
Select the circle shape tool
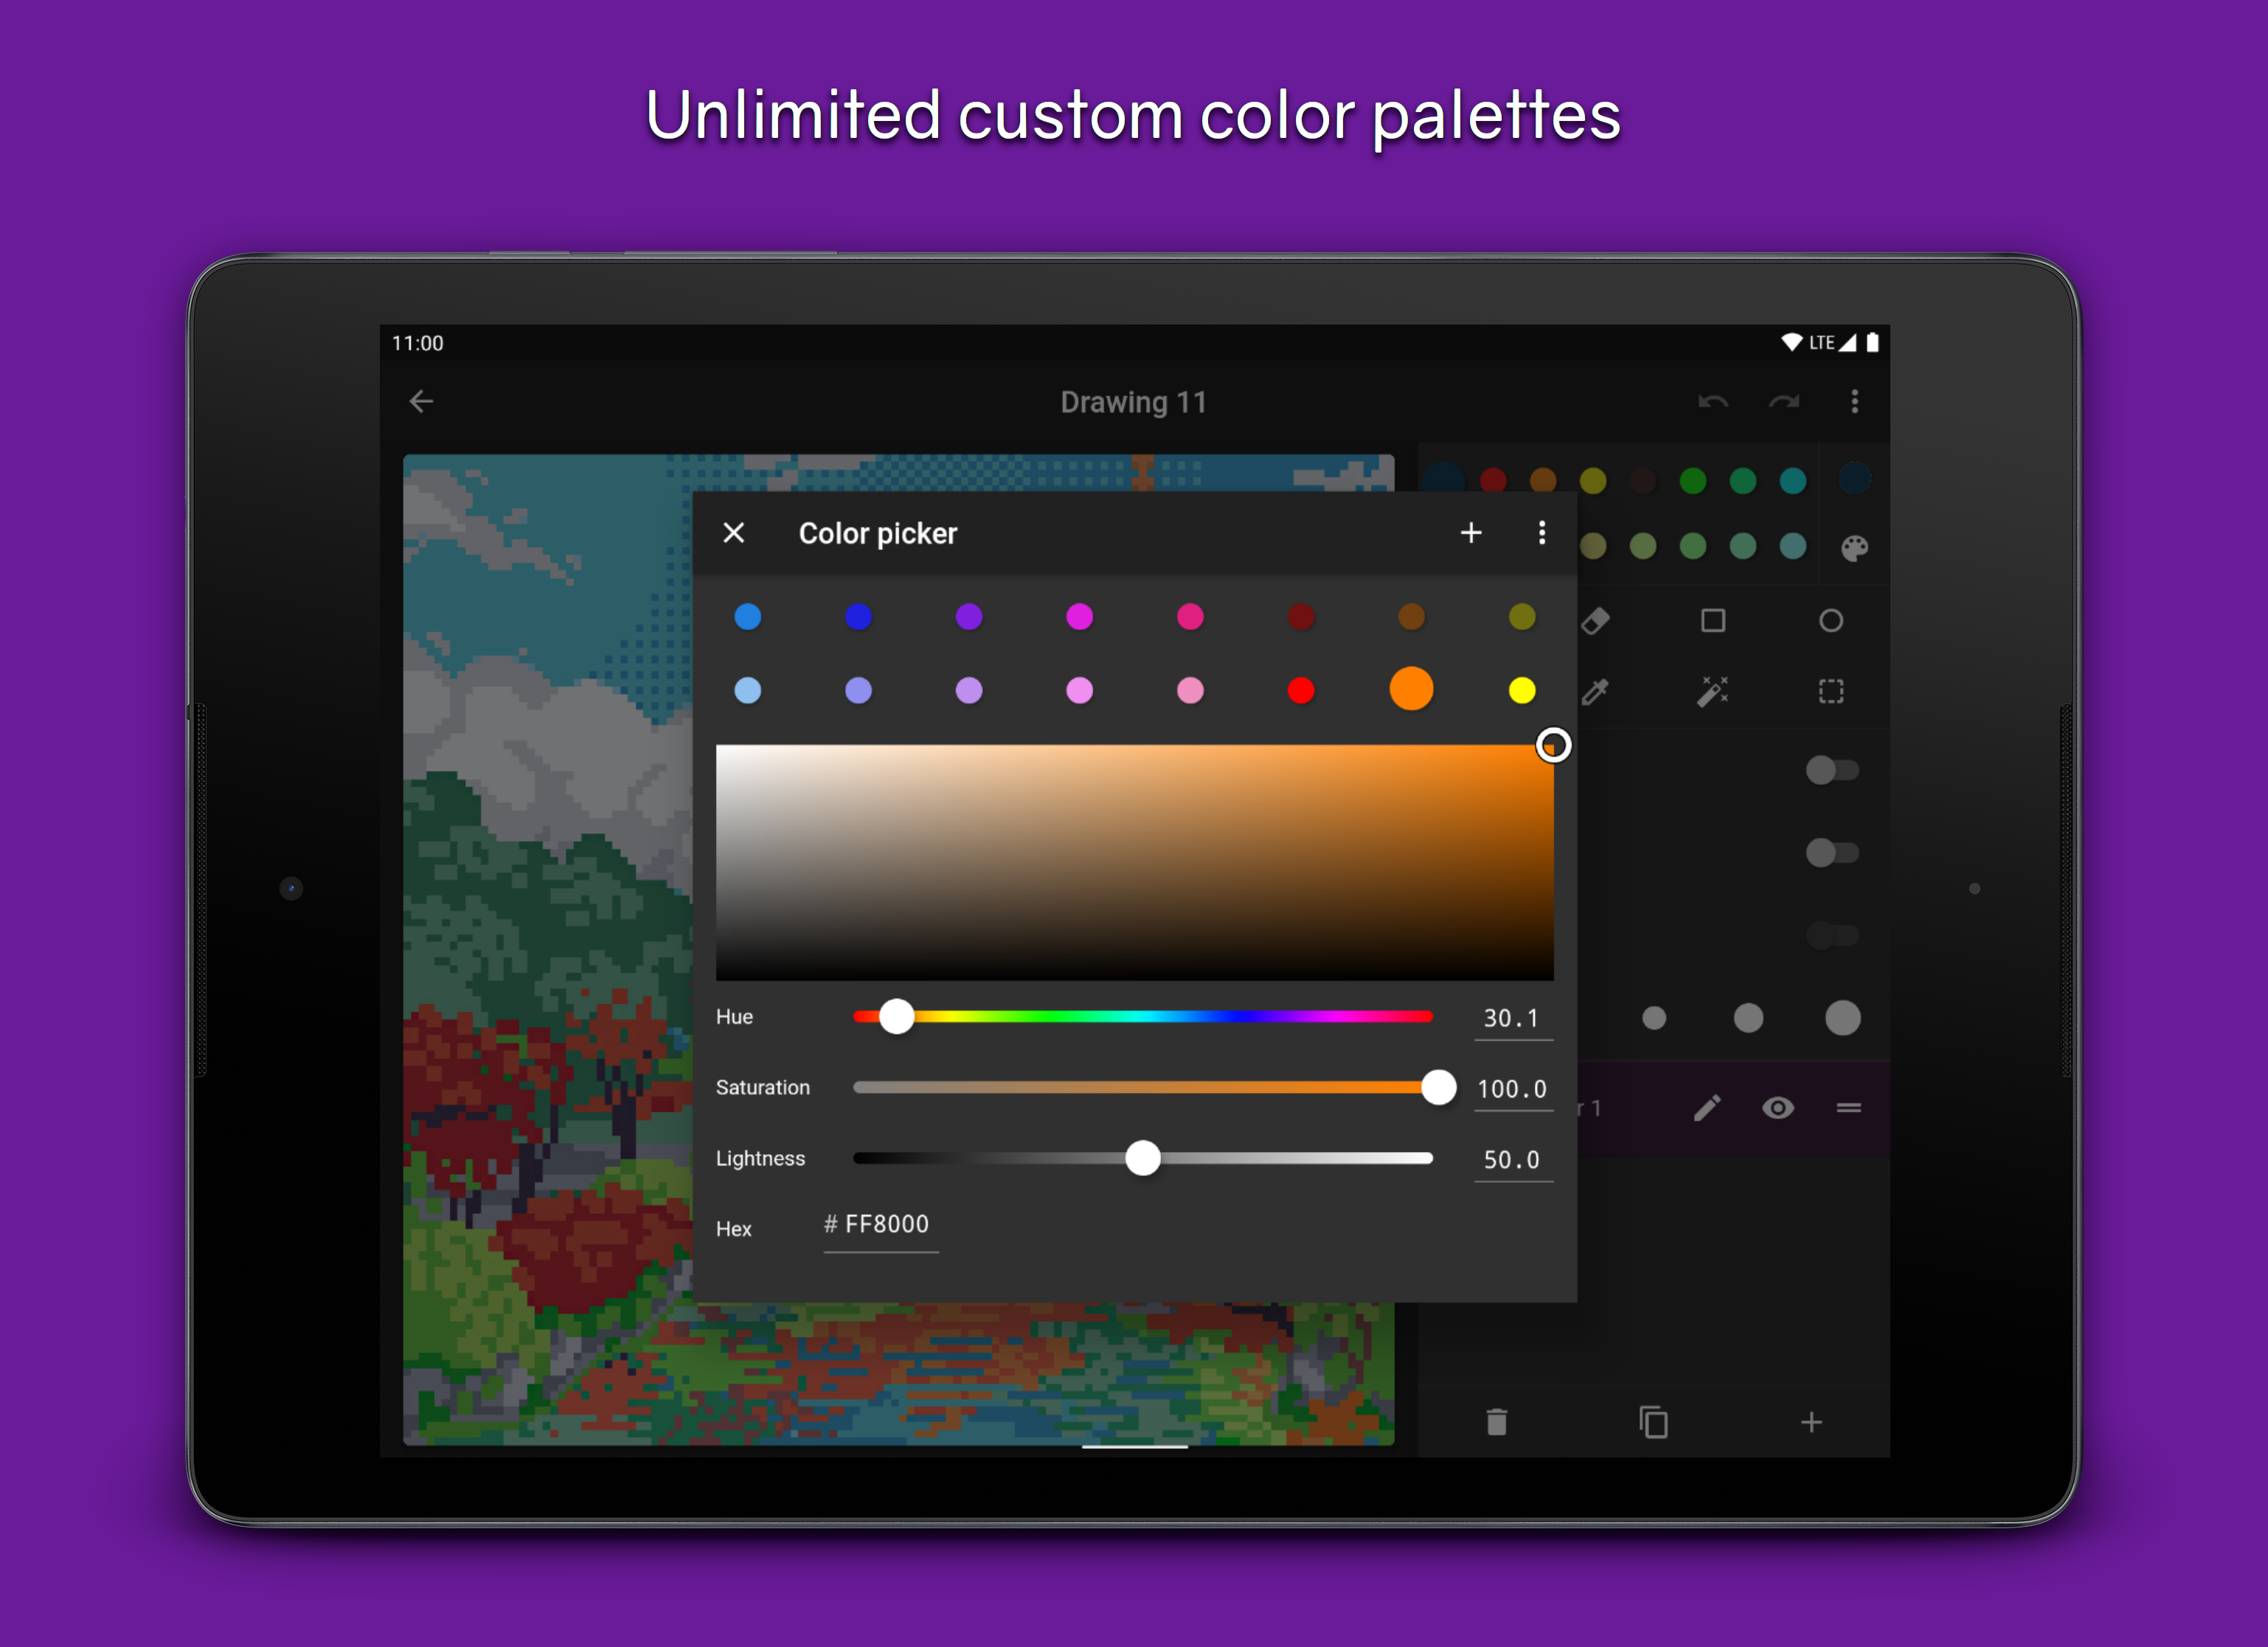coord(1830,621)
